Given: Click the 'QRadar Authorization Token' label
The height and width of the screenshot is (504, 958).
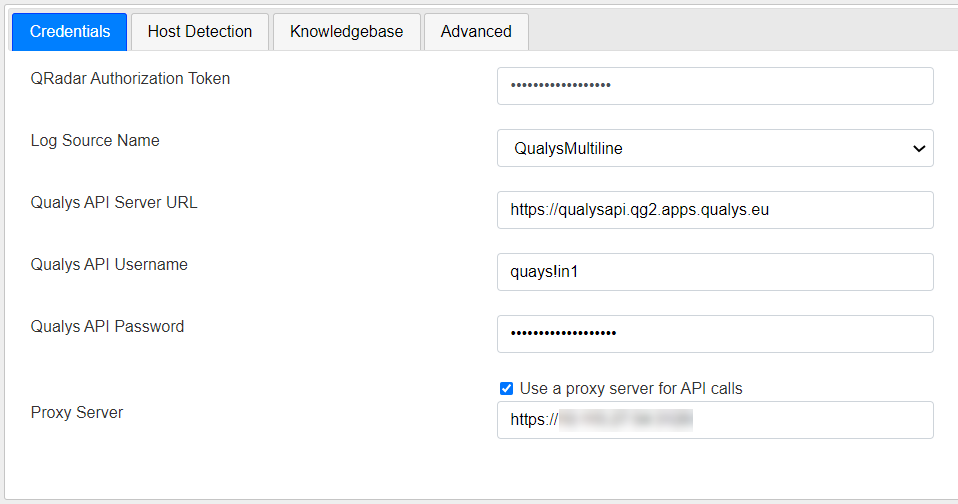Looking at the screenshot, I should point(130,78).
